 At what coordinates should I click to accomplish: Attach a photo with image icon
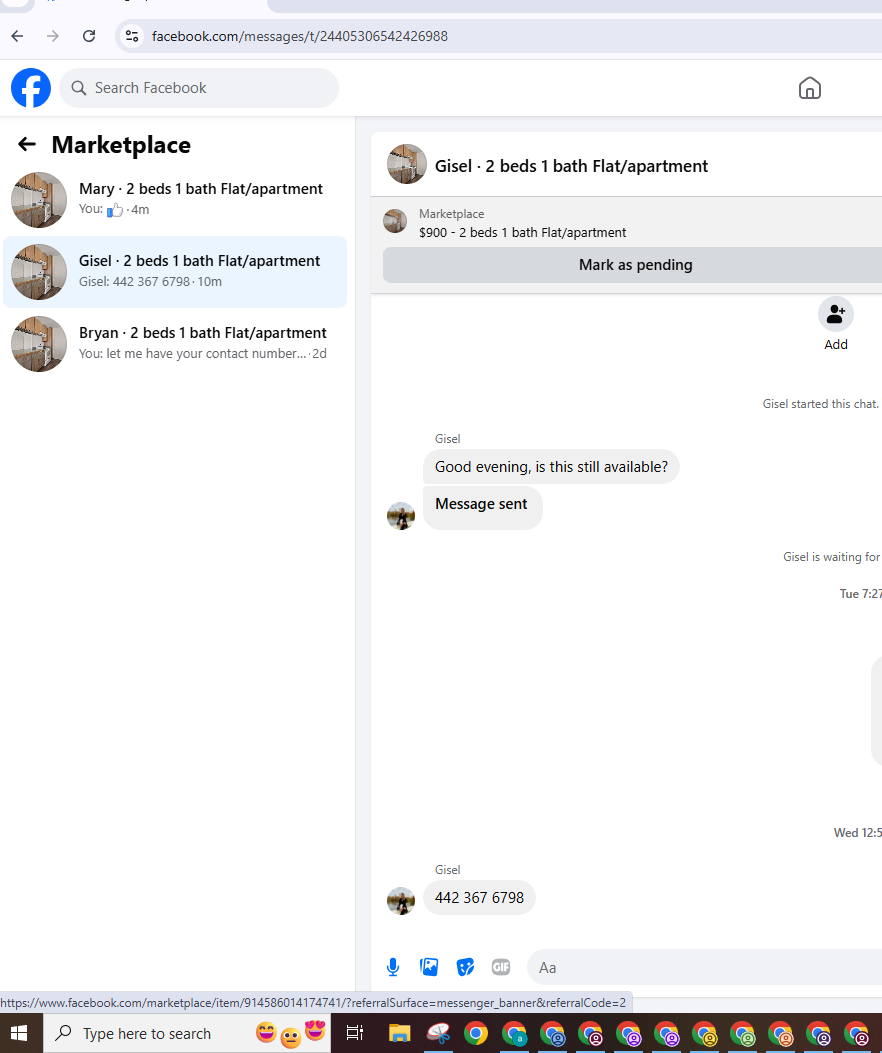tap(429, 967)
